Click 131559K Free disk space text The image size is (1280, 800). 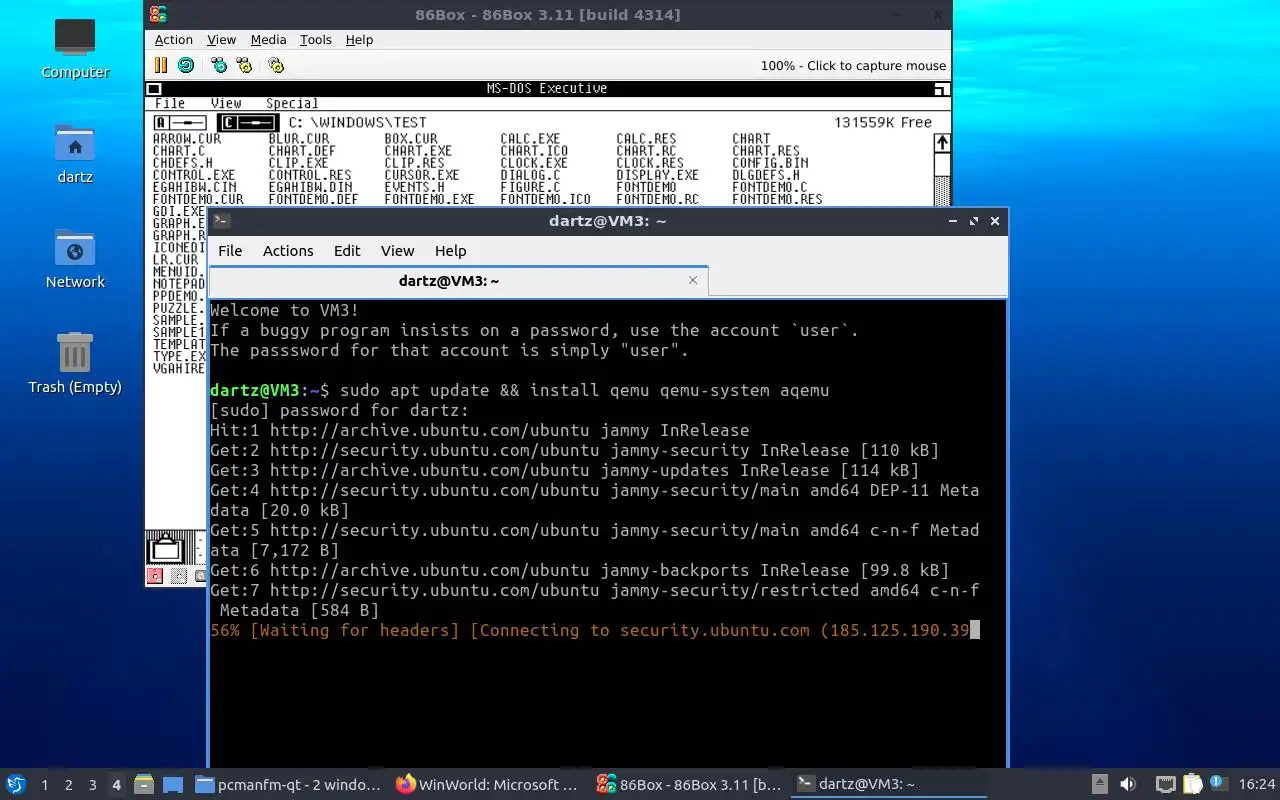pos(882,122)
